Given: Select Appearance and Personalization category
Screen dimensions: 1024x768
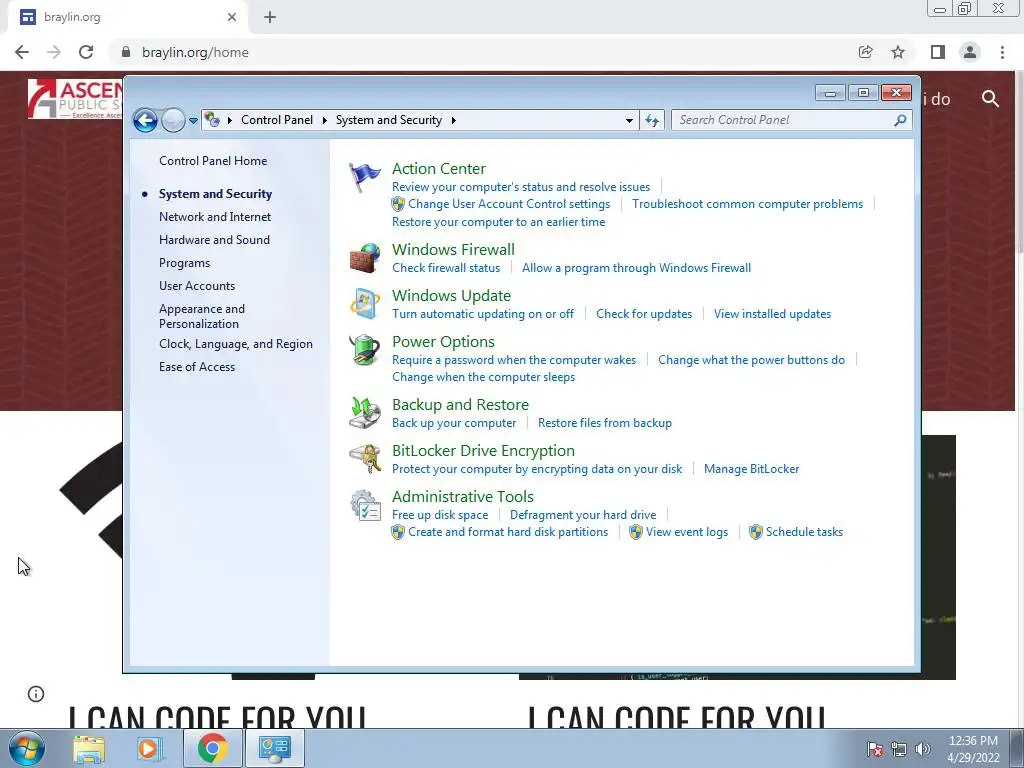Looking at the screenshot, I should coord(202,316).
